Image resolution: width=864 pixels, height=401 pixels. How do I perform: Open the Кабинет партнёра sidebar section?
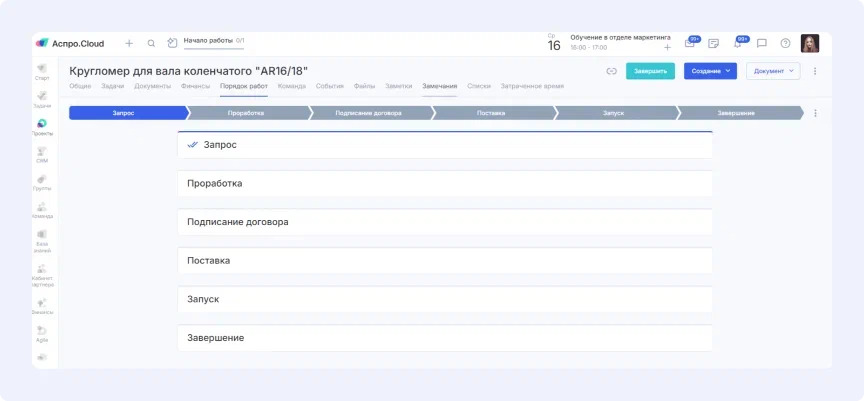42,275
